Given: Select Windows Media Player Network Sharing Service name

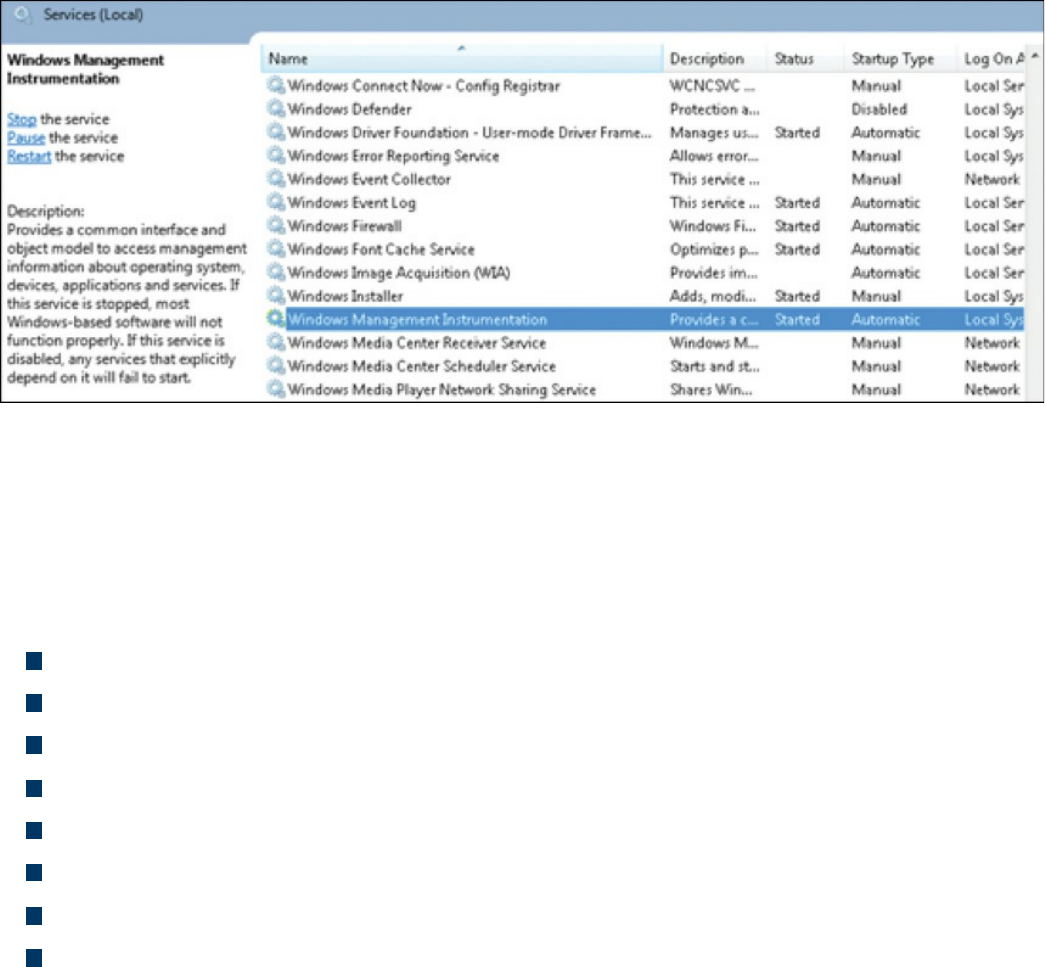Looking at the screenshot, I should tap(442, 389).
